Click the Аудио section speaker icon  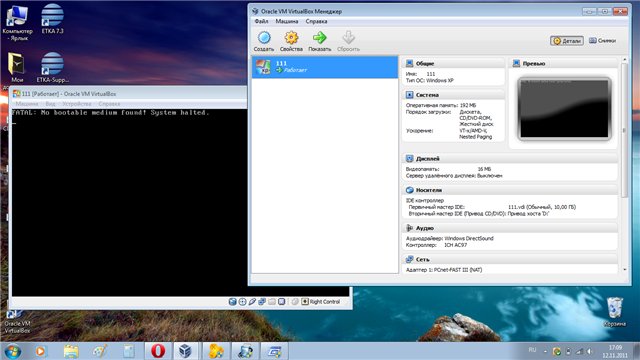coord(409,228)
